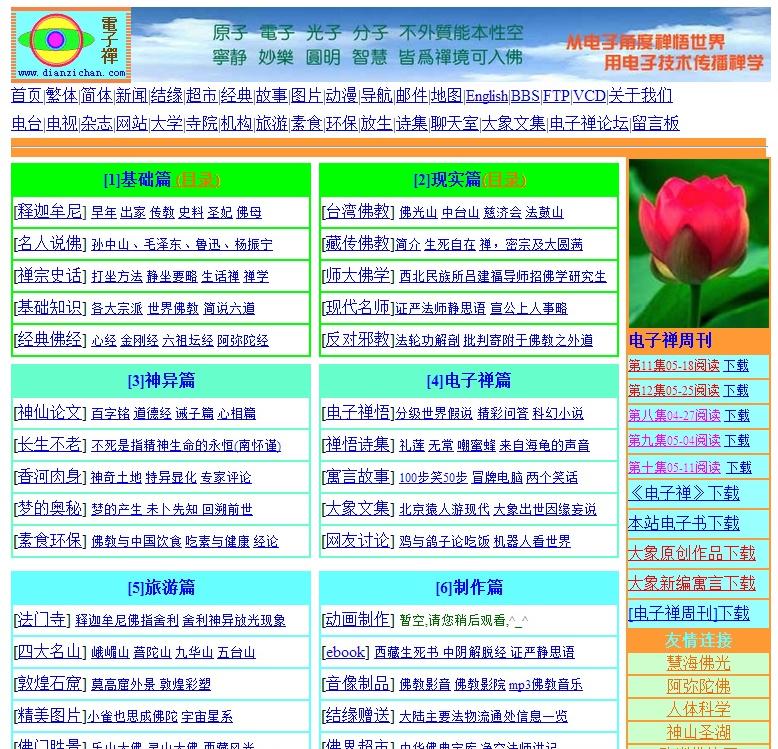Open the ebook category link

(x=345, y=652)
